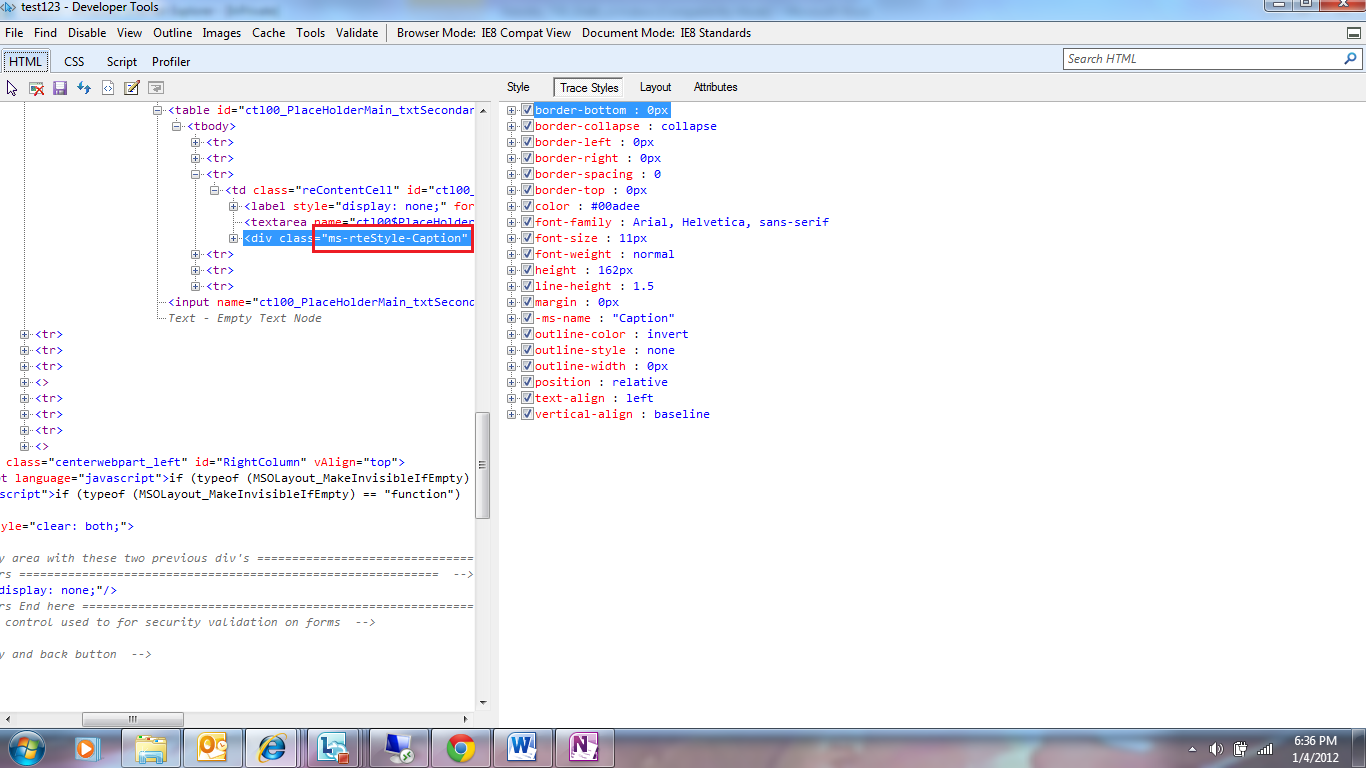Switch to the Script tab
The image size is (1366, 768).
pyautogui.click(x=122, y=62)
